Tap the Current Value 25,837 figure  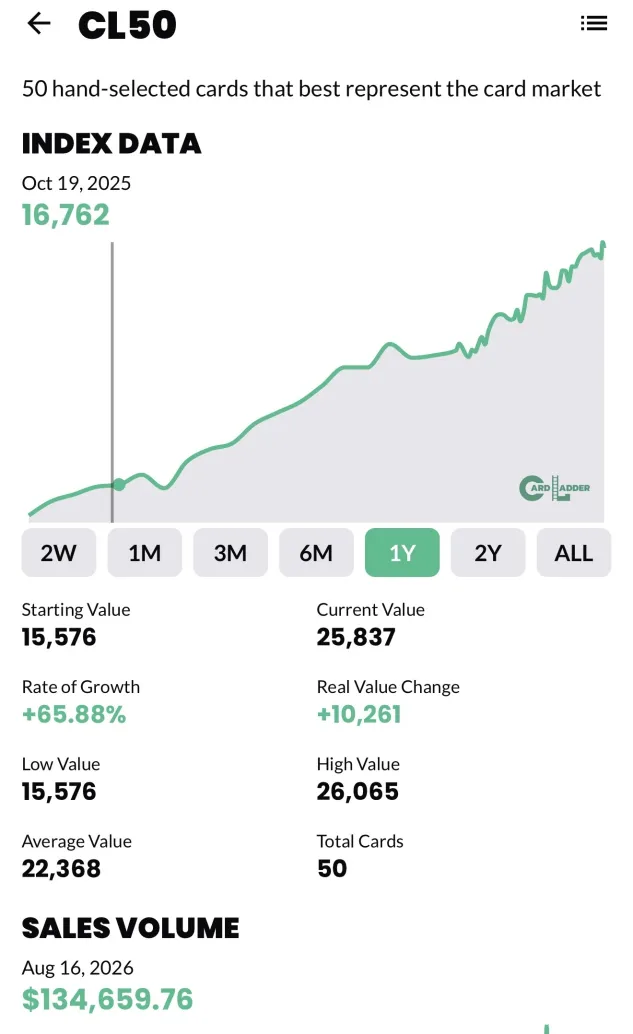[x=356, y=637]
